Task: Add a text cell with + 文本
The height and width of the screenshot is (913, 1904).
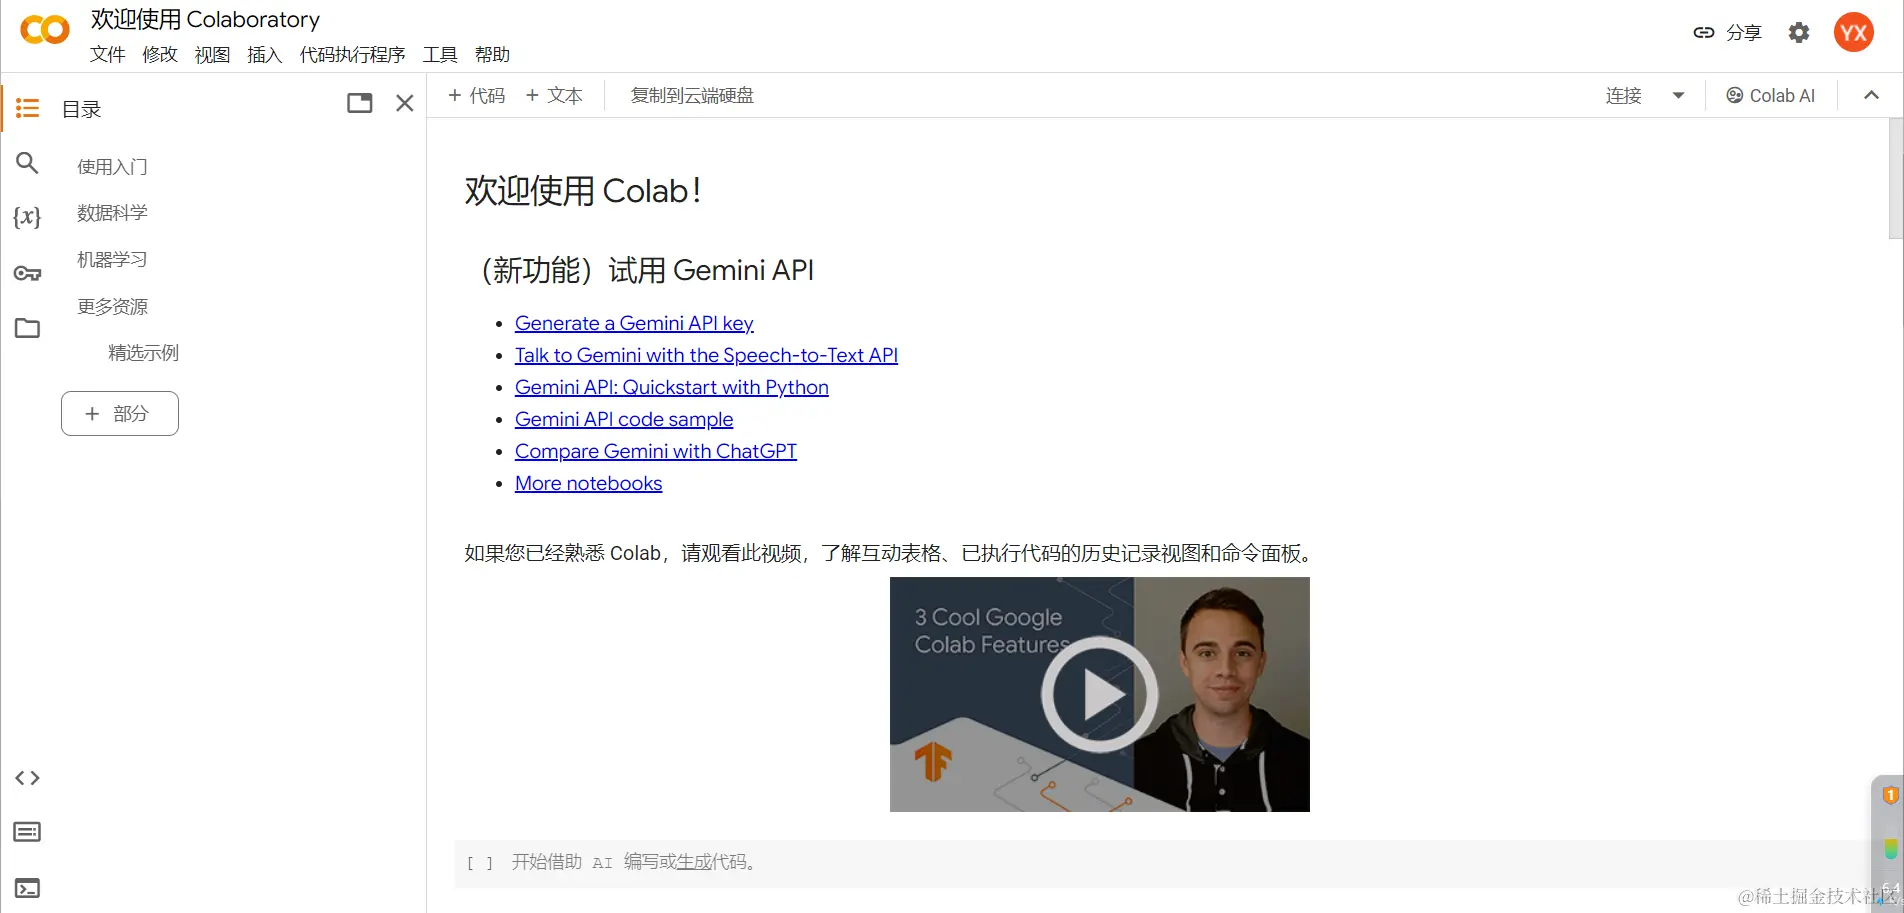Action: [554, 96]
